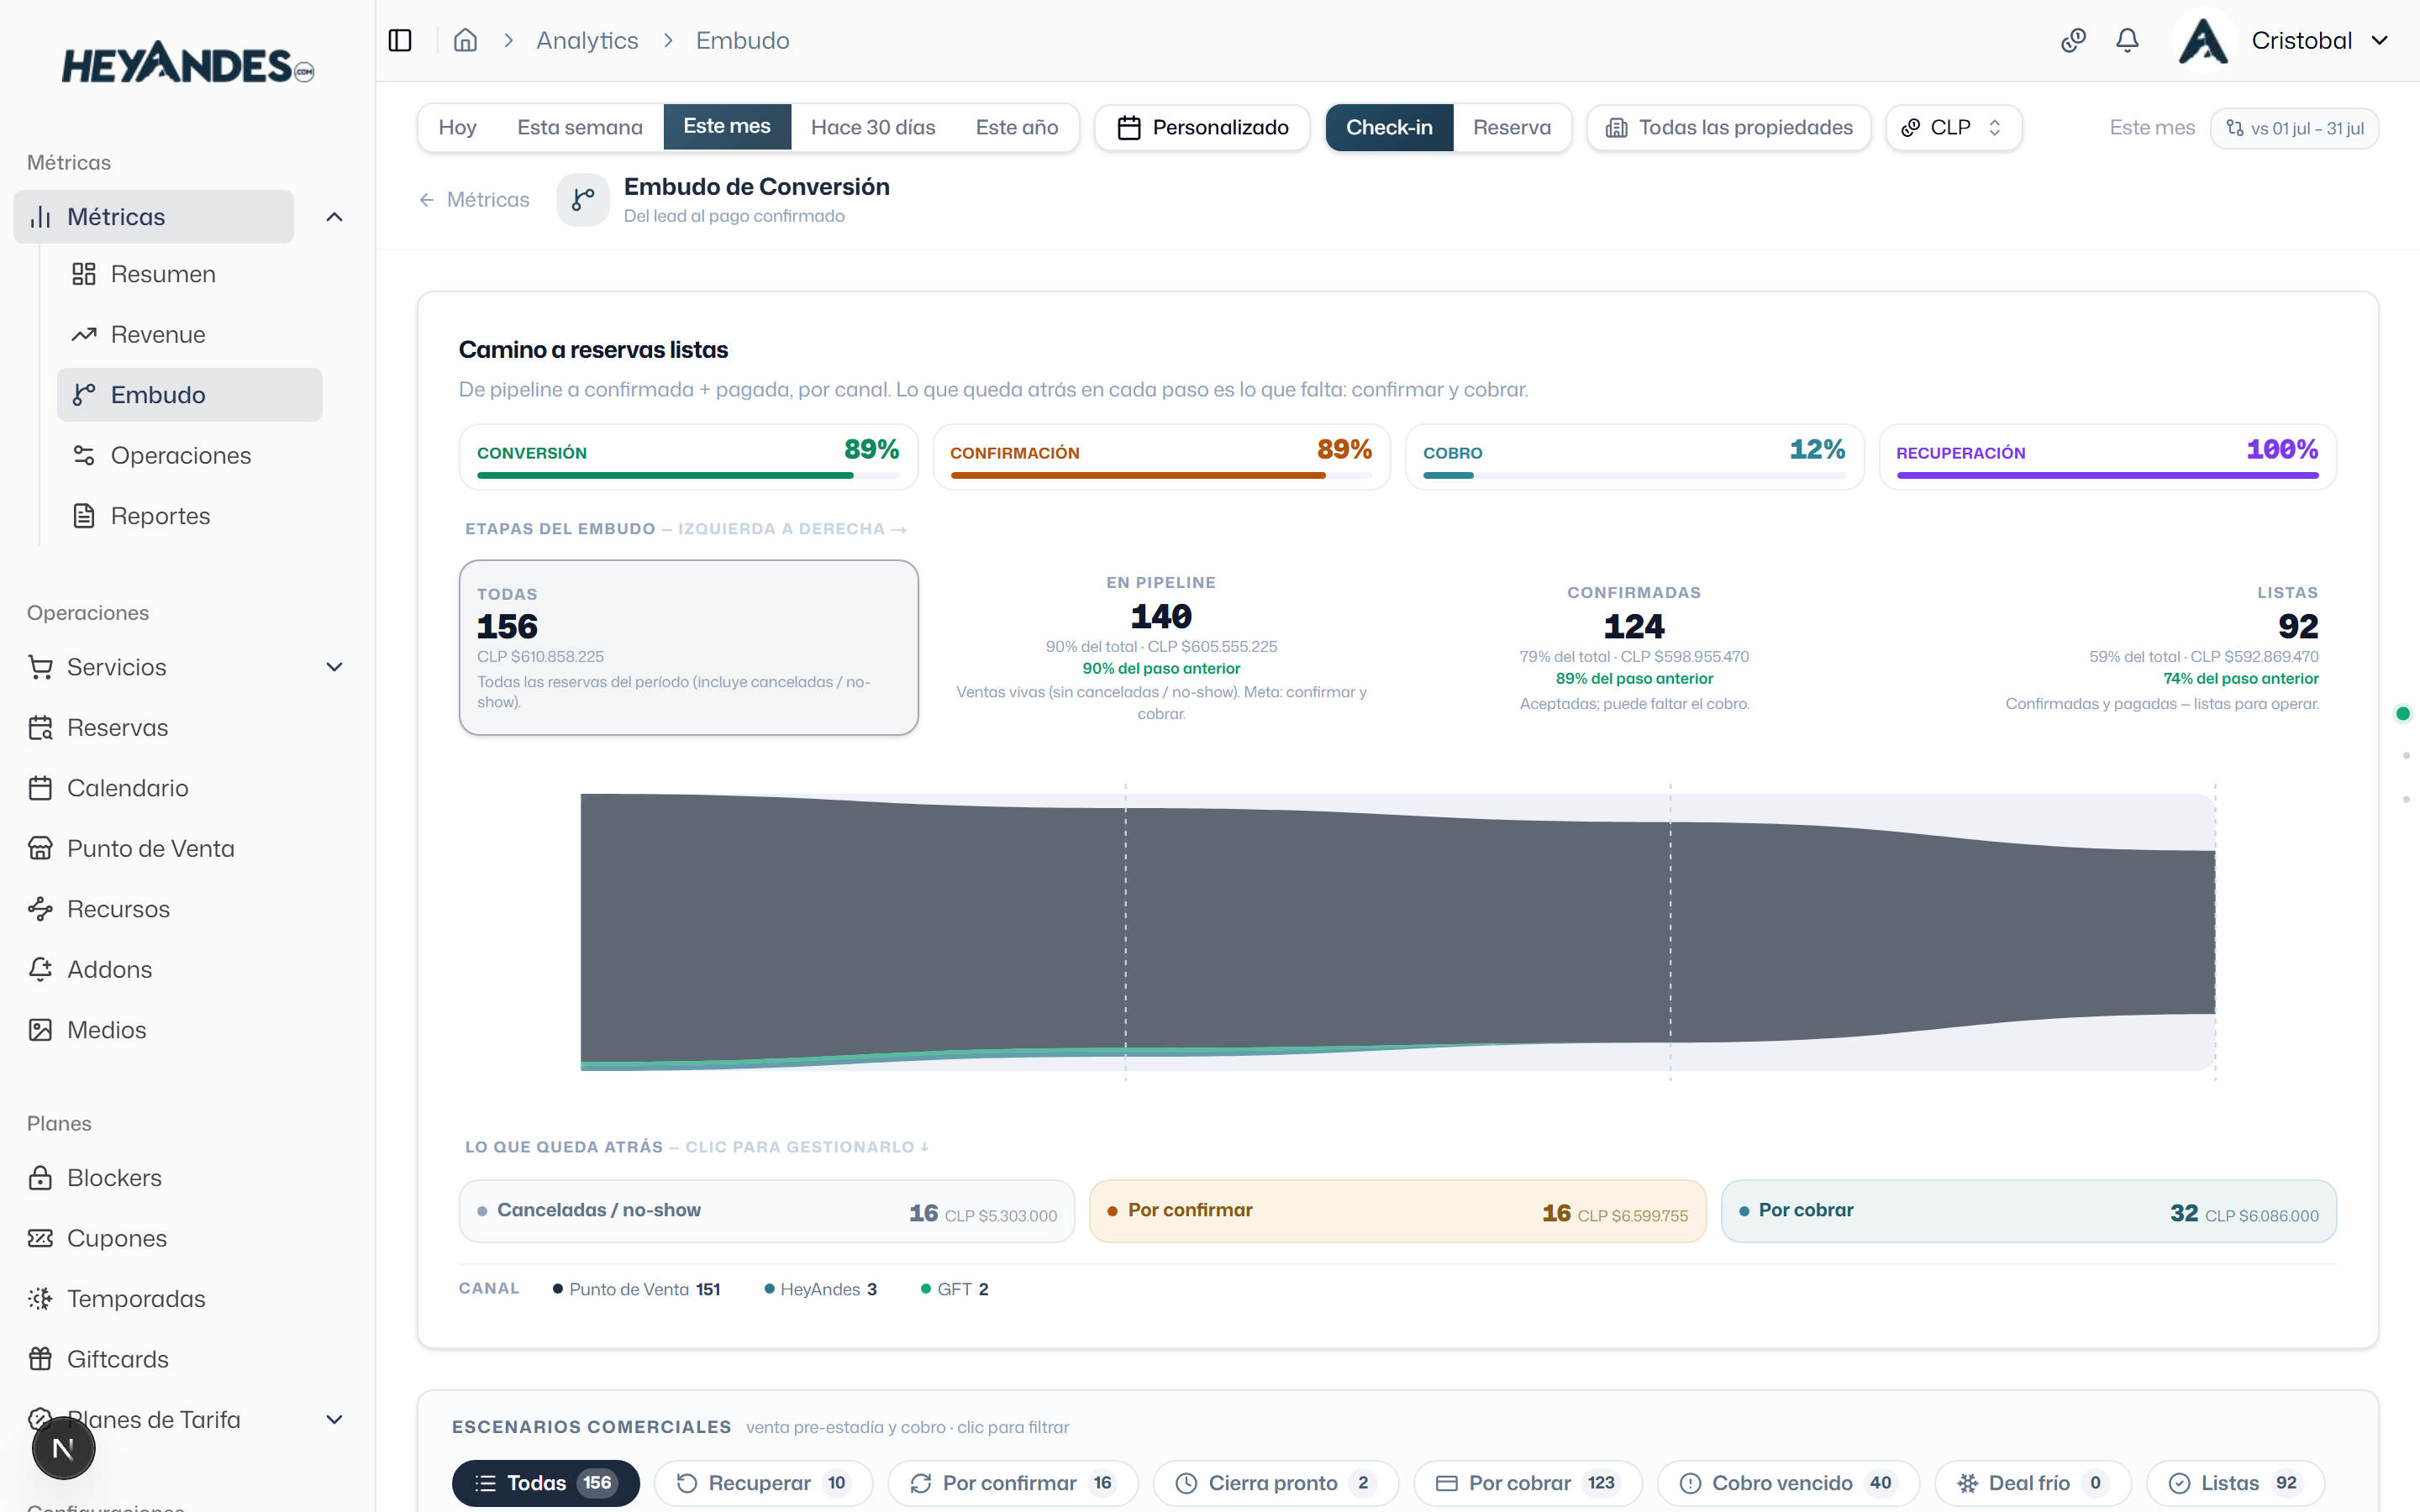
Task: Select the Esta semana period tab
Action: pos(580,127)
